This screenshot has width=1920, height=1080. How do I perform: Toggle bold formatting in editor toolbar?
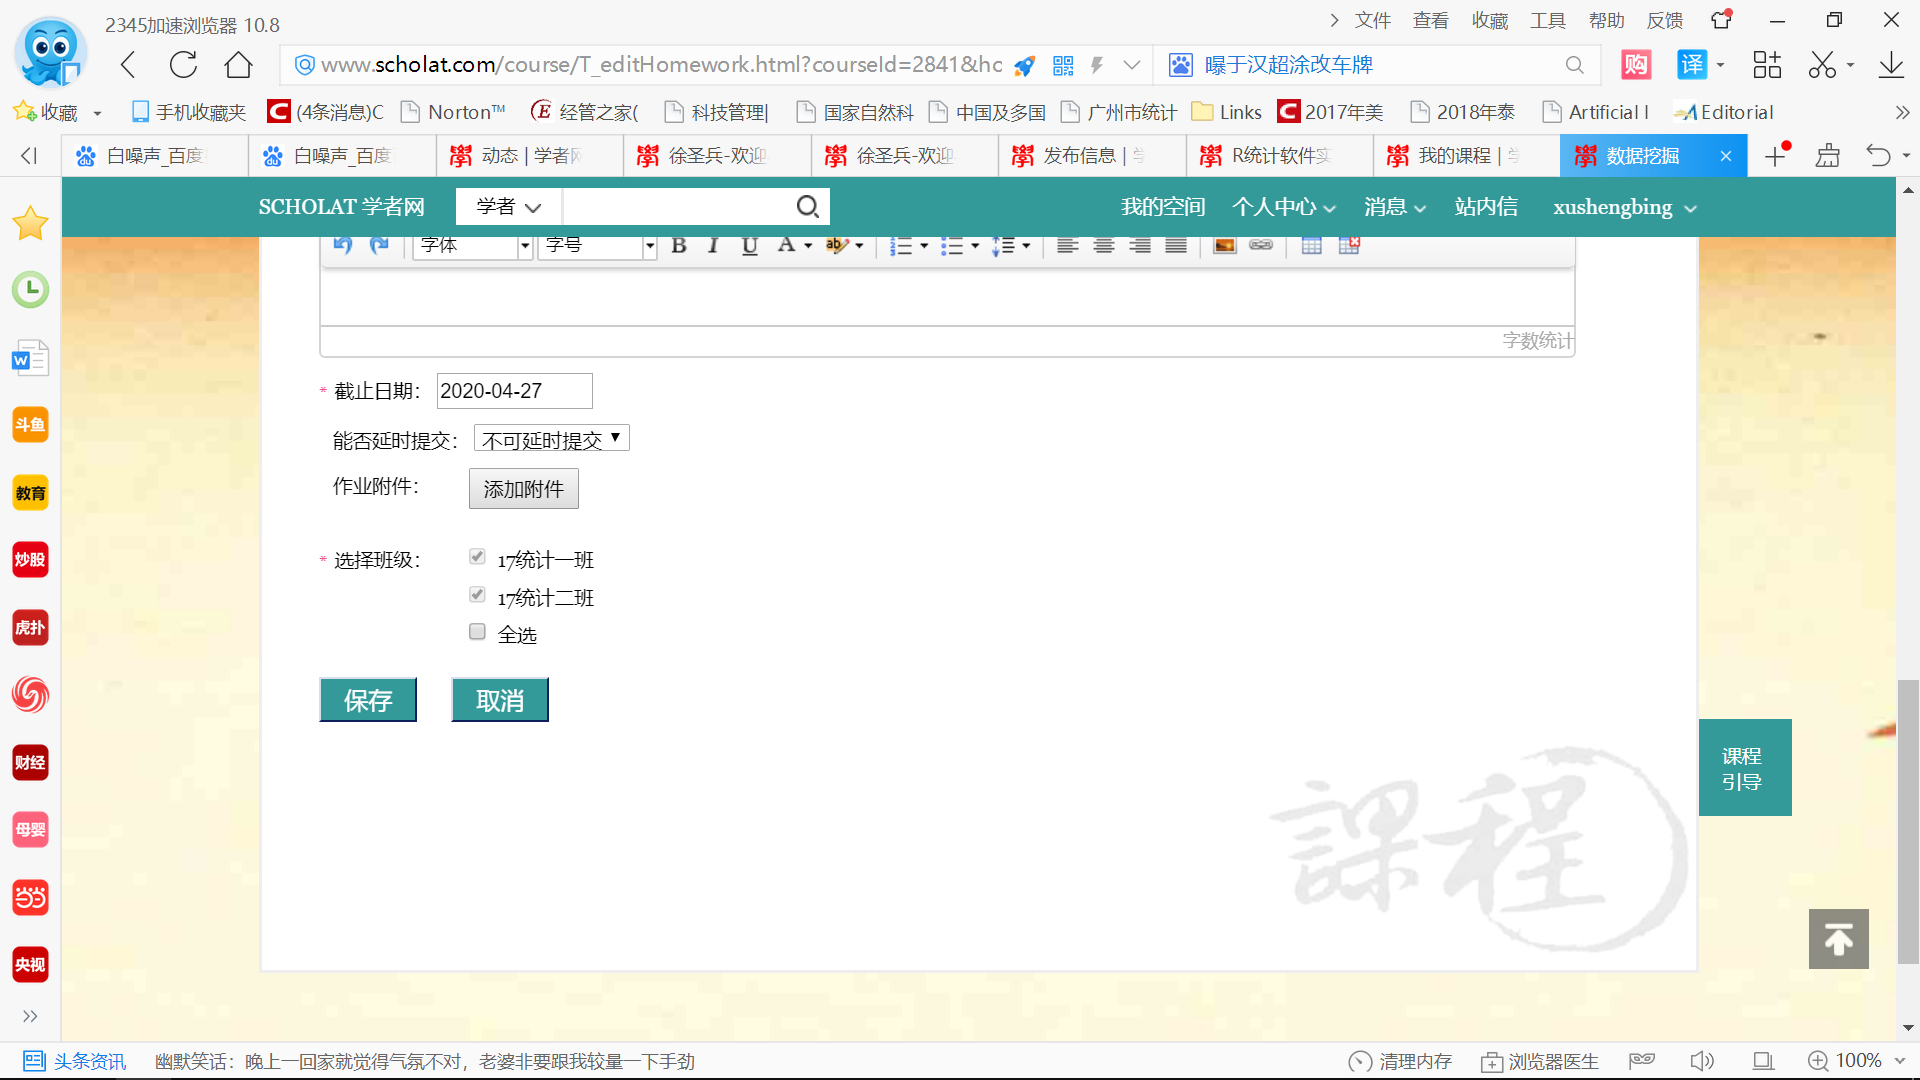(679, 246)
